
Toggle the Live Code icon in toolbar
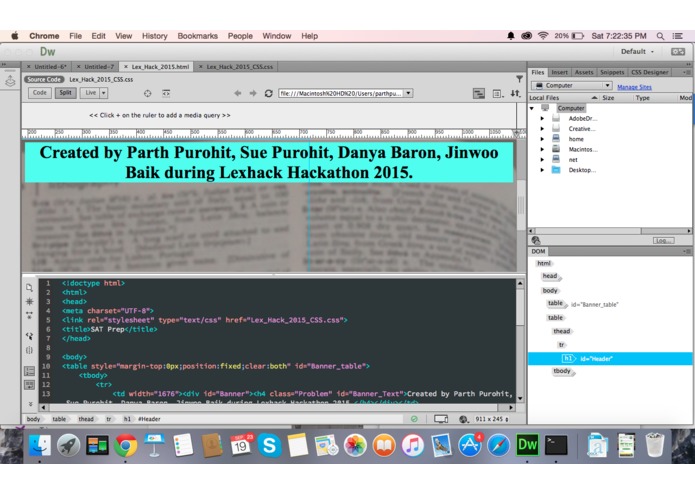pyautogui.click(x=166, y=93)
